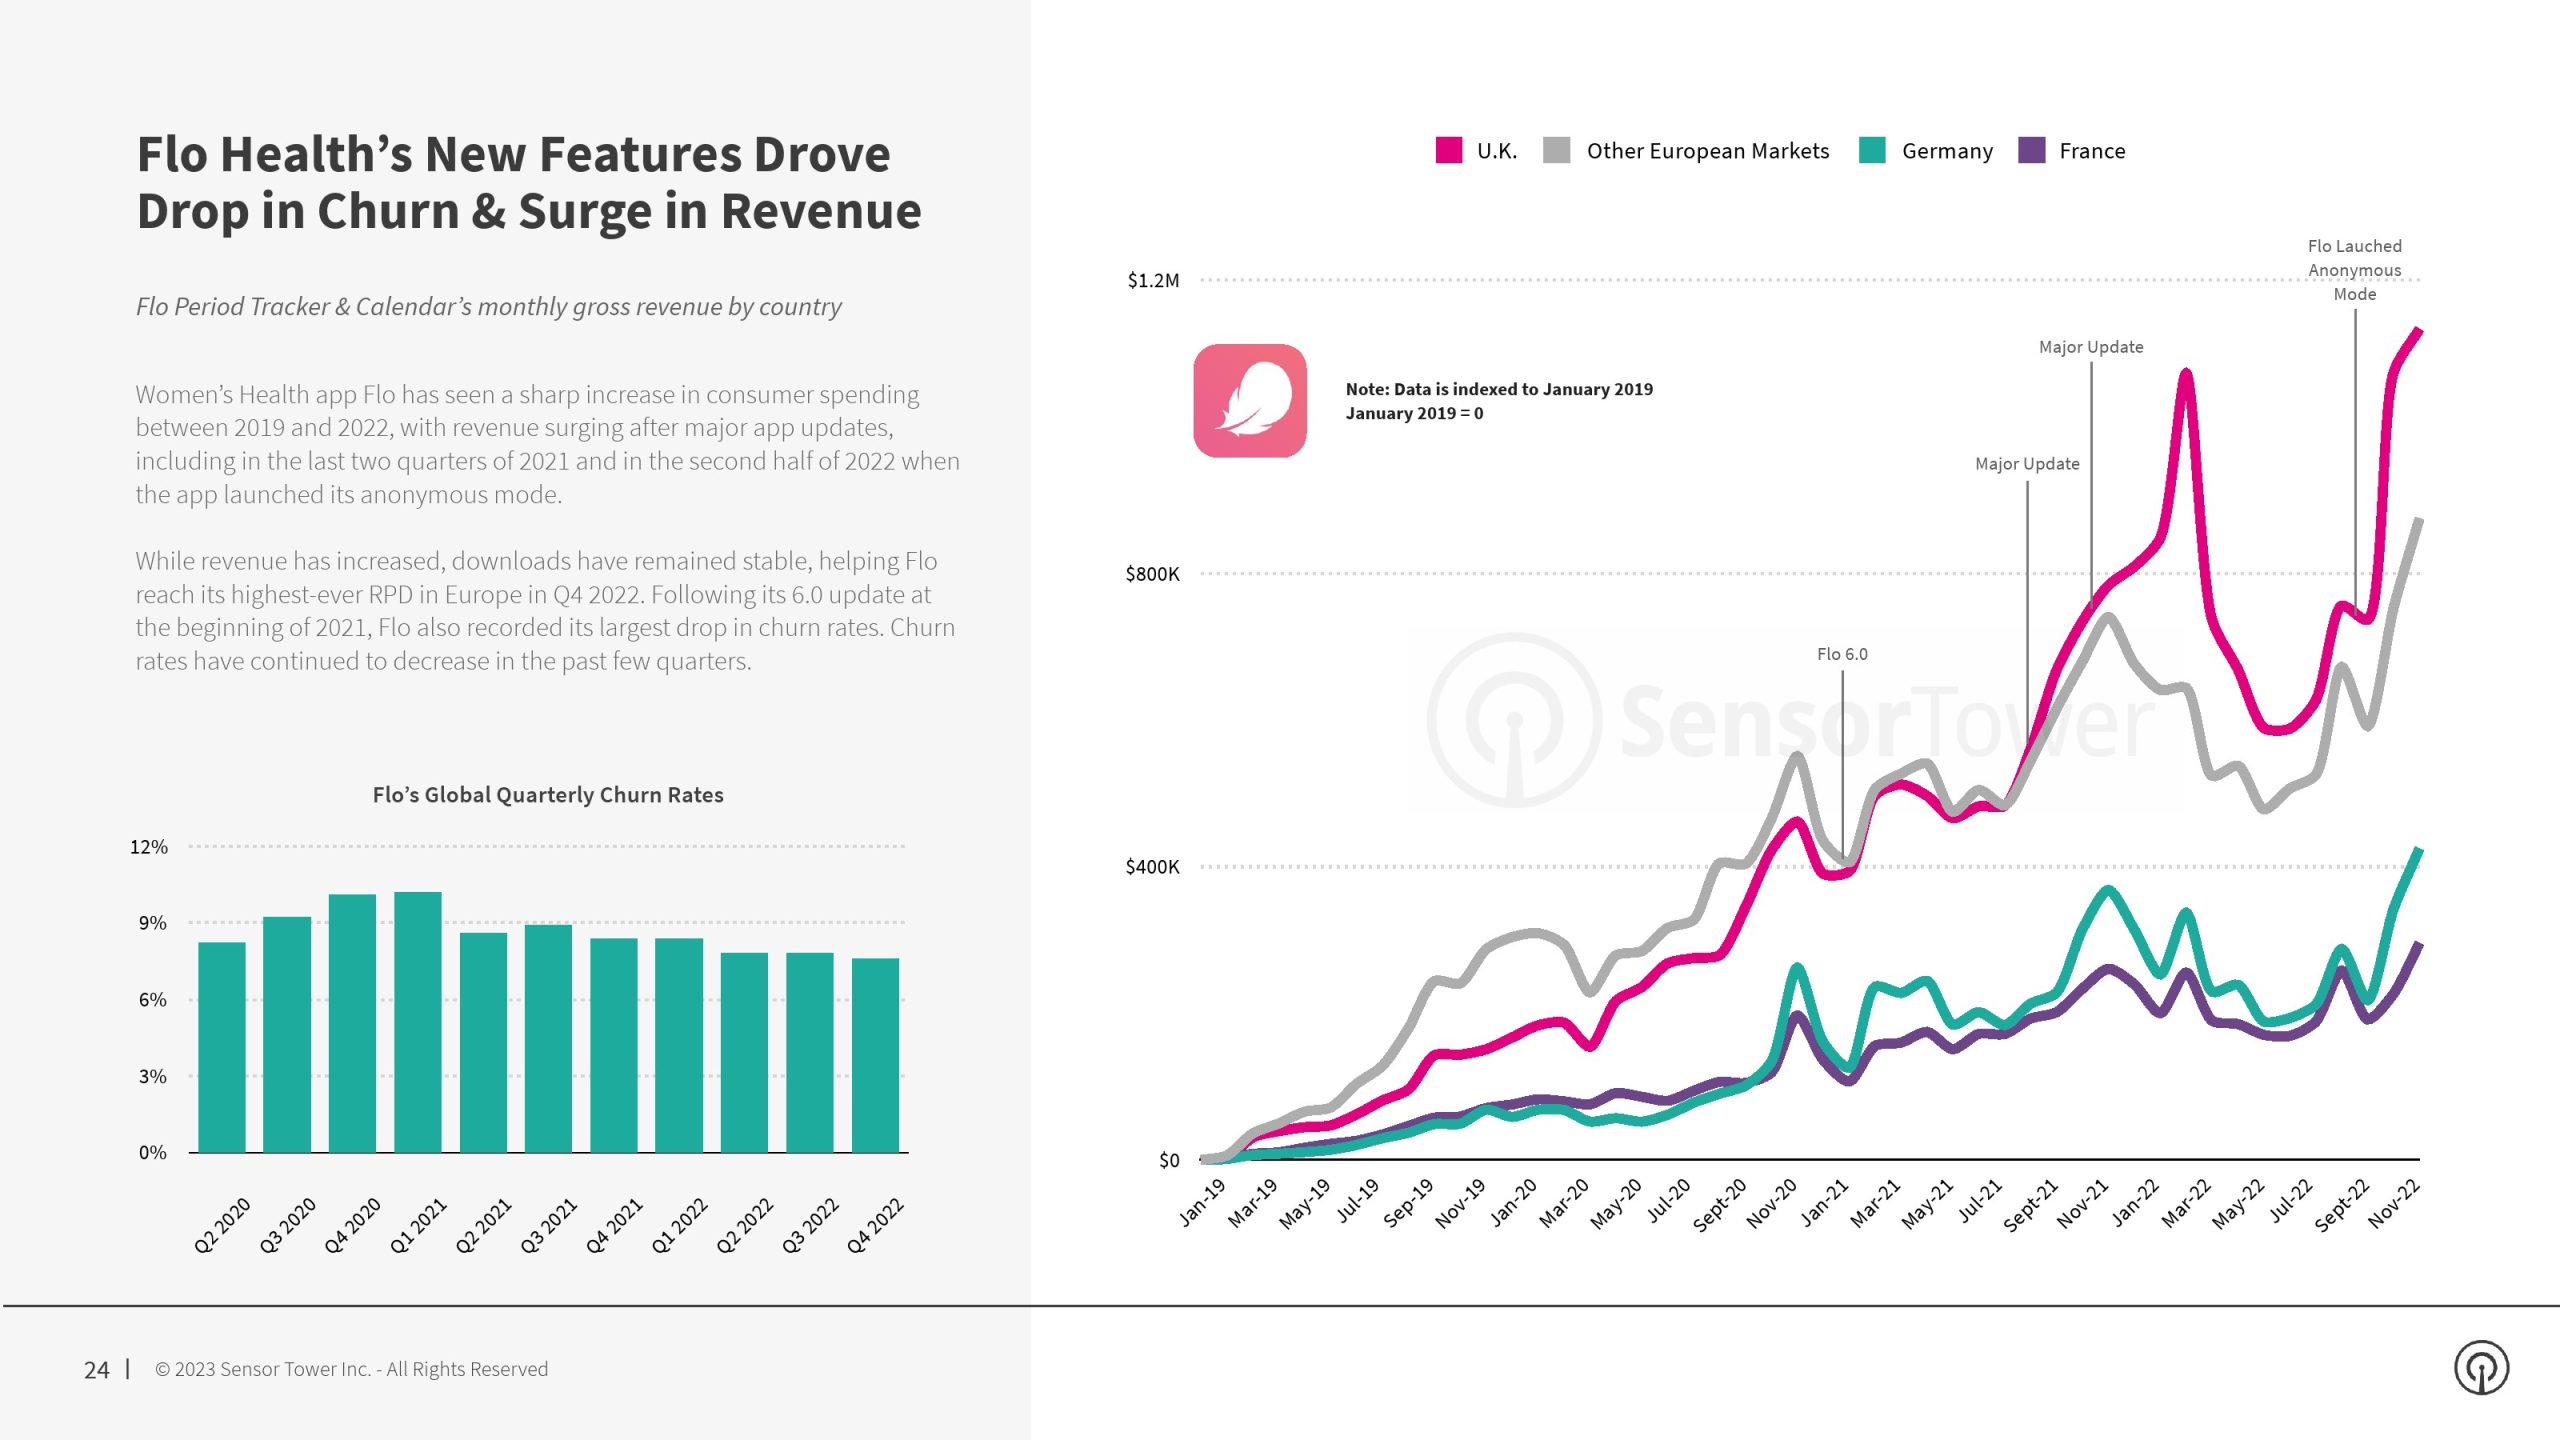
Task: Click the '$800K' revenue axis label
Action: pyautogui.click(x=1152, y=574)
